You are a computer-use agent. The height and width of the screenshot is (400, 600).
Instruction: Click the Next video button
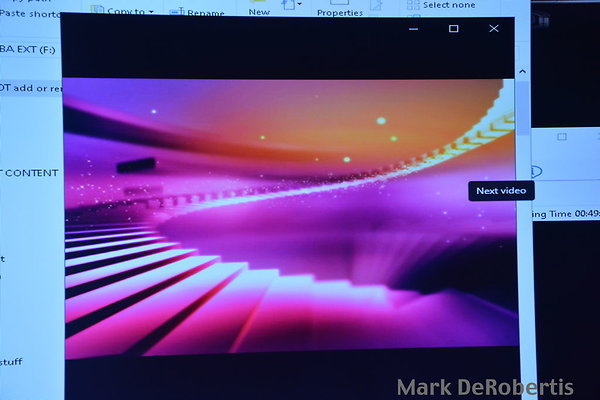[501, 191]
